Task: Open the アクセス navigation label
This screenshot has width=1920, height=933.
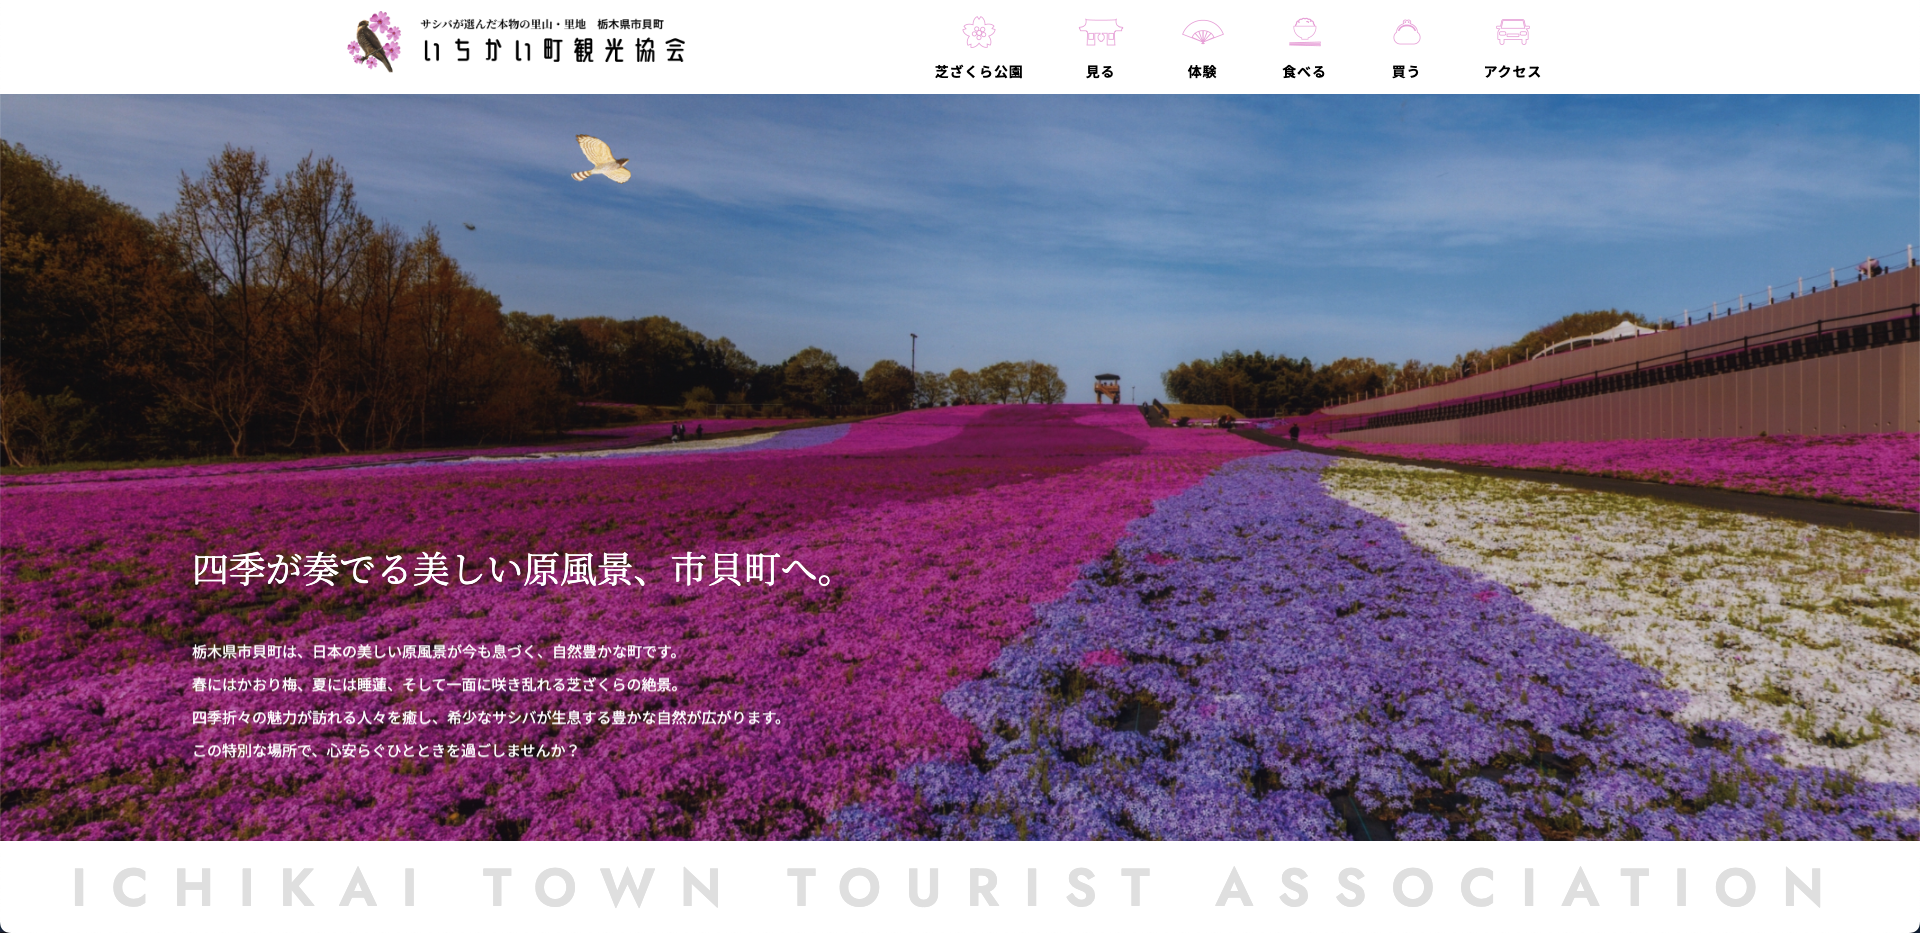Action: [x=1512, y=72]
